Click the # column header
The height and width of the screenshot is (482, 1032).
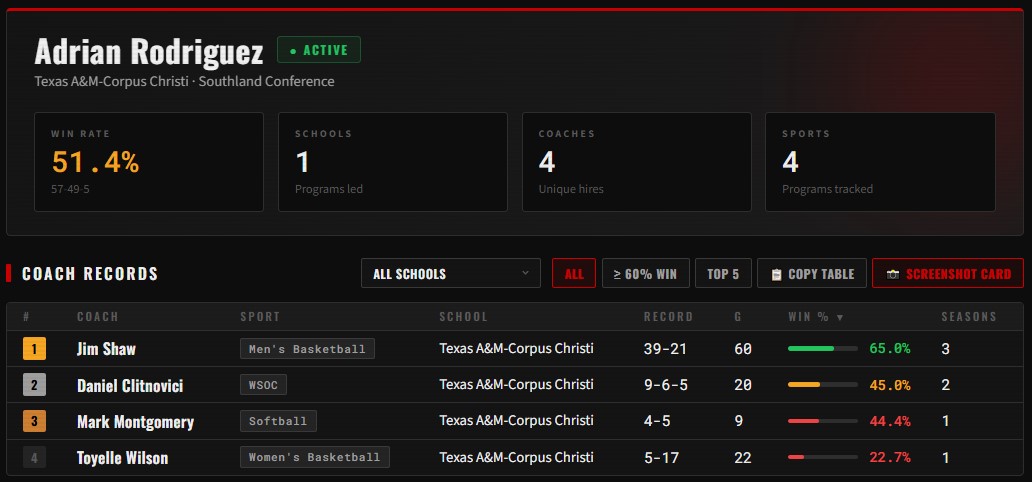[x=26, y=317]
